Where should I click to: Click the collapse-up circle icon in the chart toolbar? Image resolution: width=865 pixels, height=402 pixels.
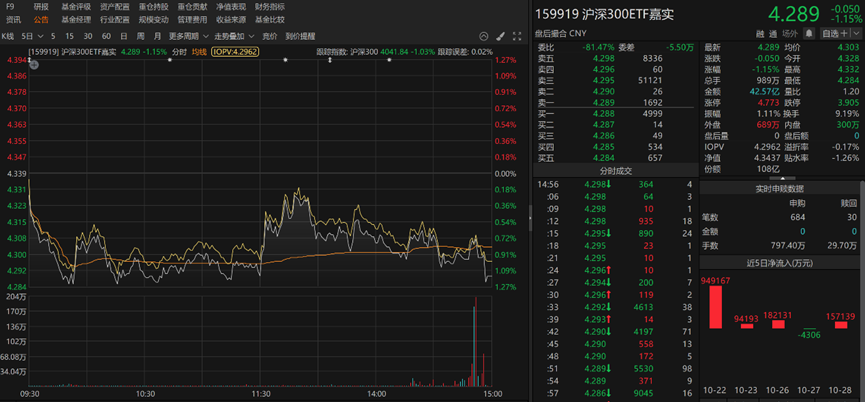point(484,36)
